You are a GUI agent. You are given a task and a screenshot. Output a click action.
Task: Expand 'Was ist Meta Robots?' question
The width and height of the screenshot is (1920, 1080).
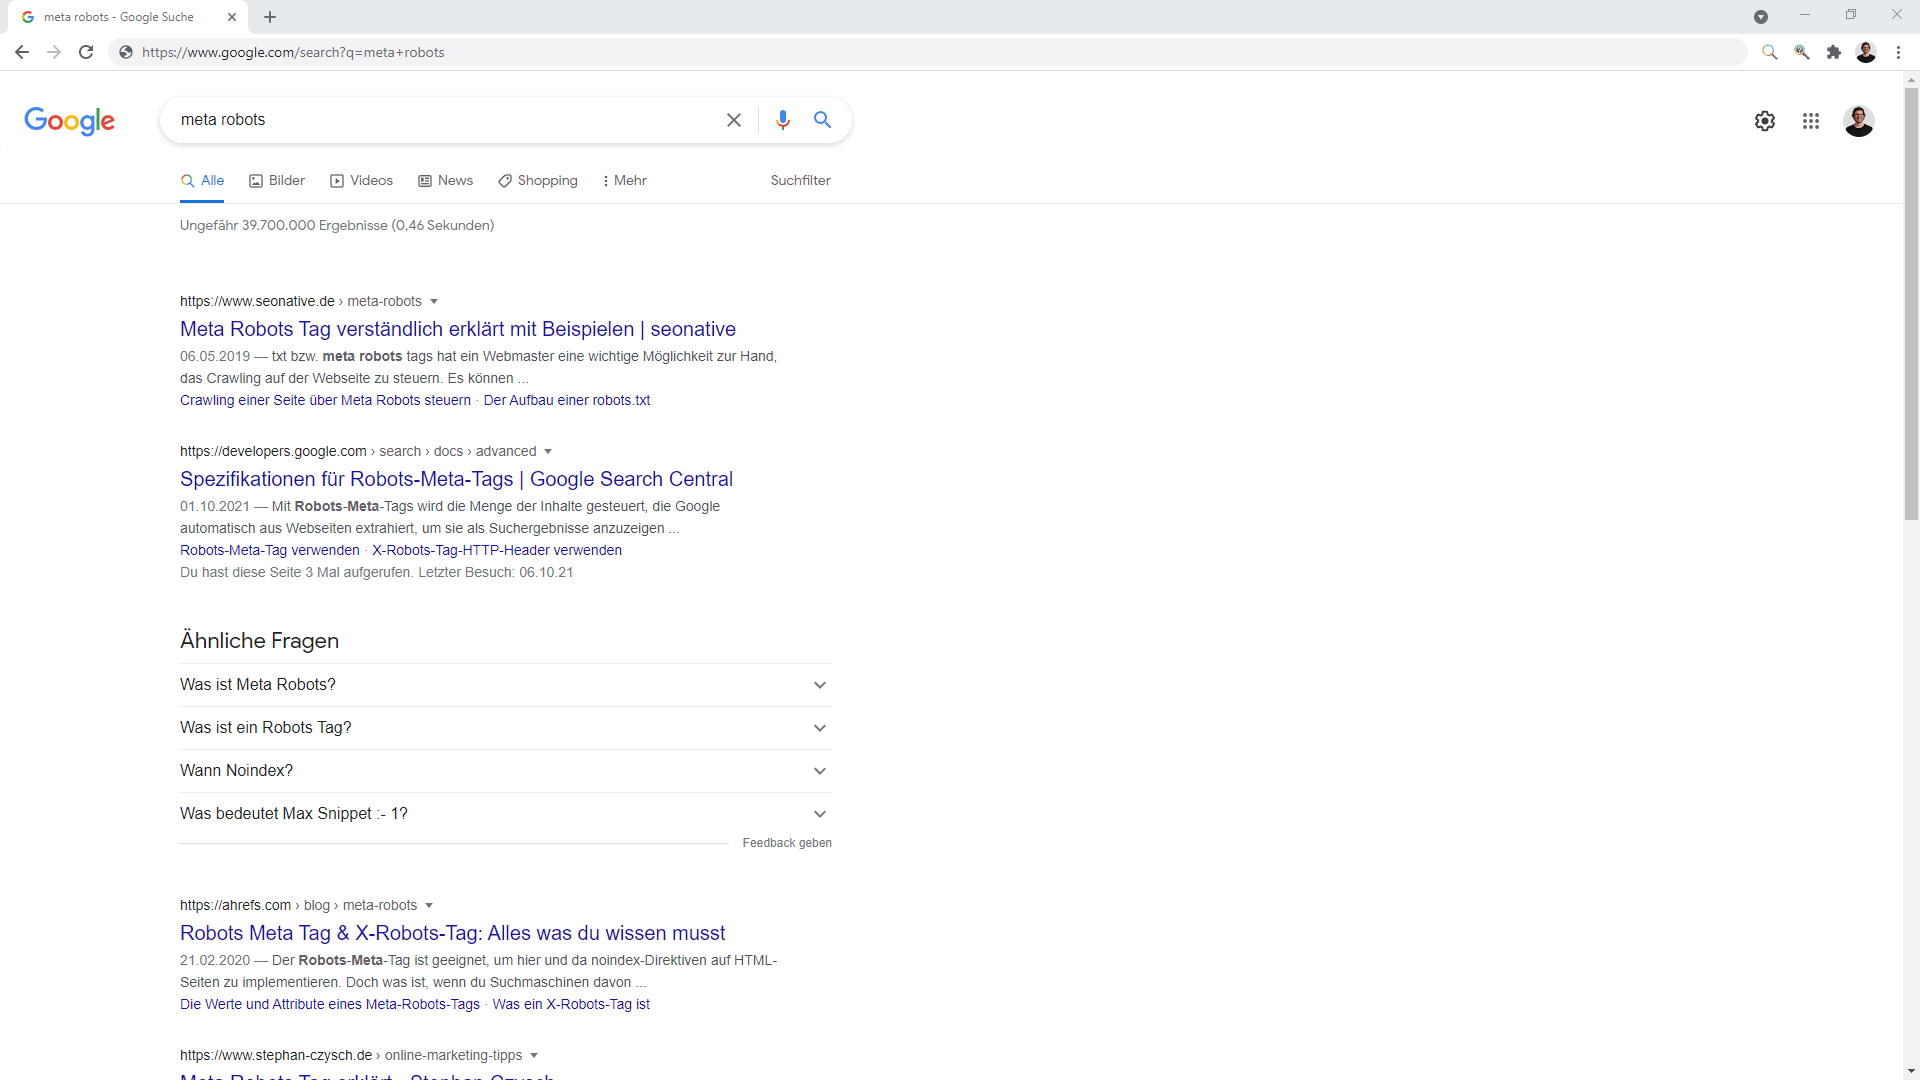click(505, 685)
